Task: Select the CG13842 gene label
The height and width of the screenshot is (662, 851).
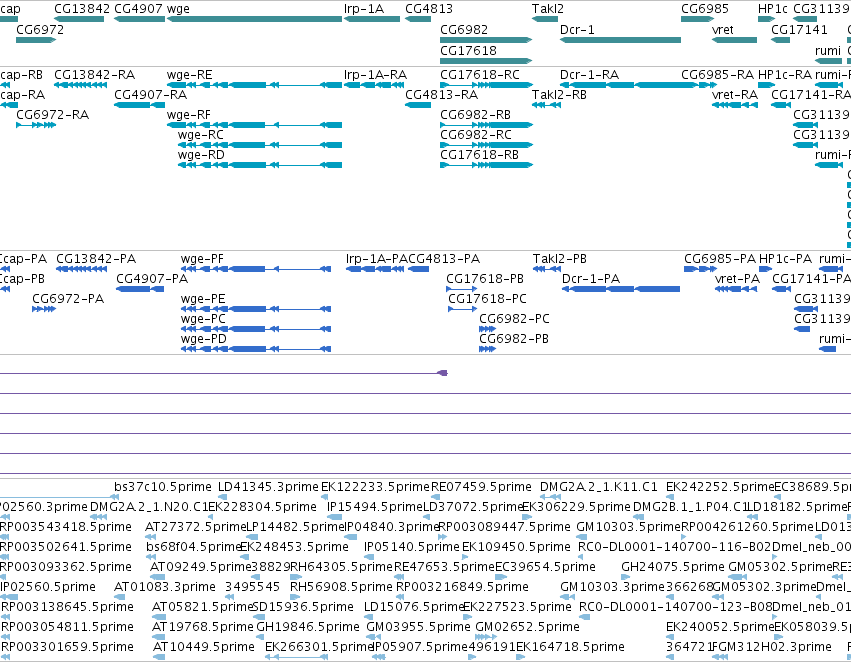Action: [82, 9]
